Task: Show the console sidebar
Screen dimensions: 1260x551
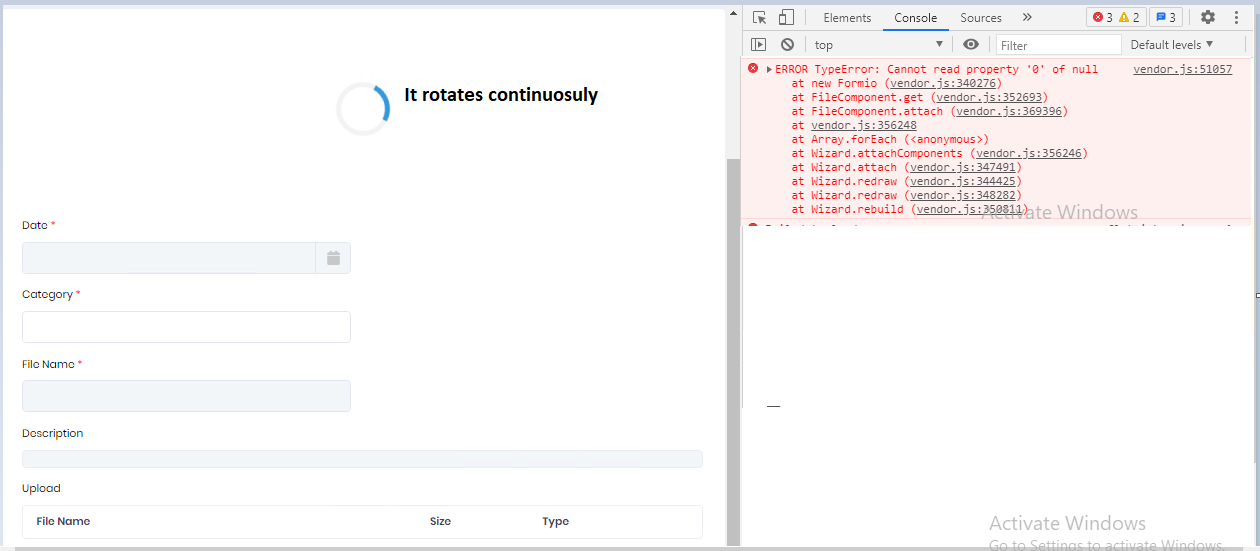Action: click(759, 45)
